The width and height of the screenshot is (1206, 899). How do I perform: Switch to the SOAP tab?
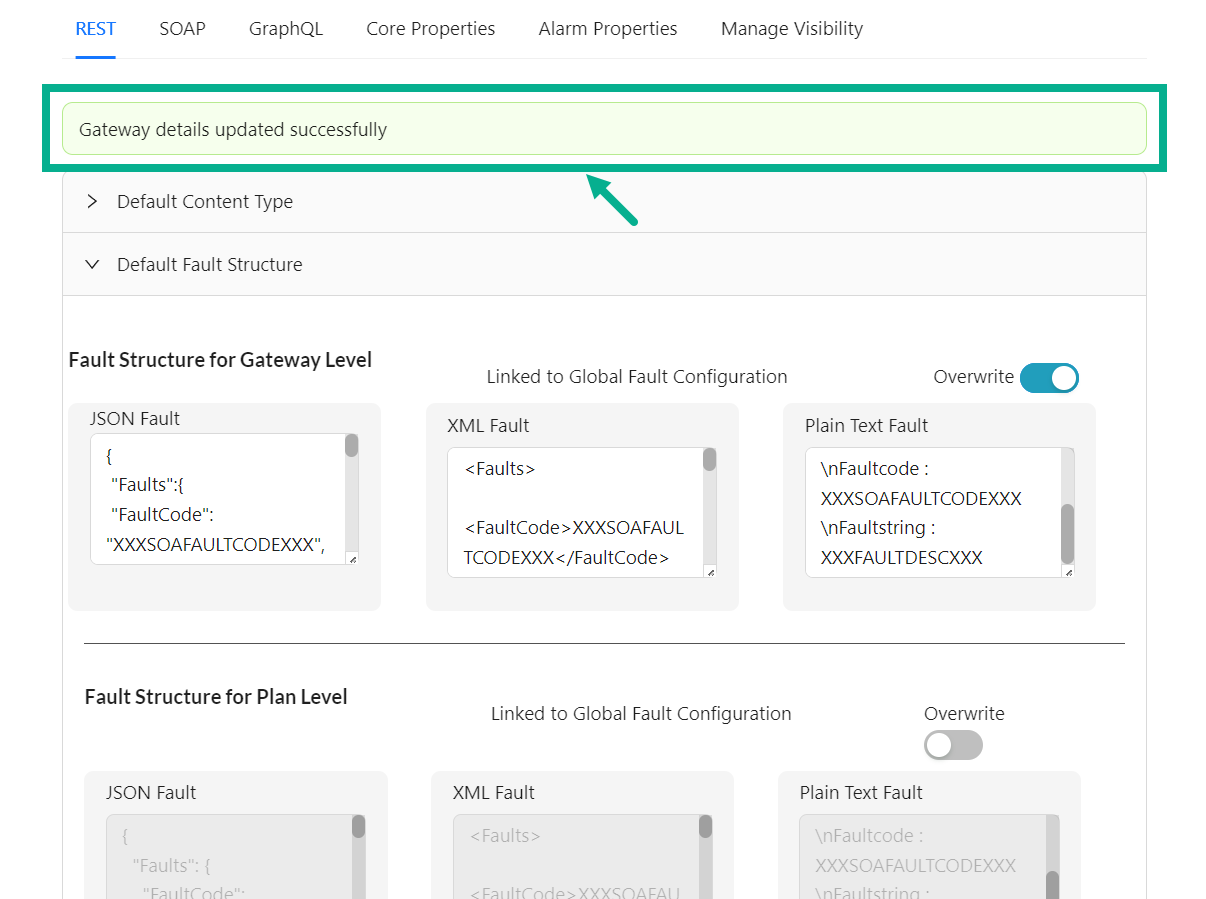tap(182, 29)
